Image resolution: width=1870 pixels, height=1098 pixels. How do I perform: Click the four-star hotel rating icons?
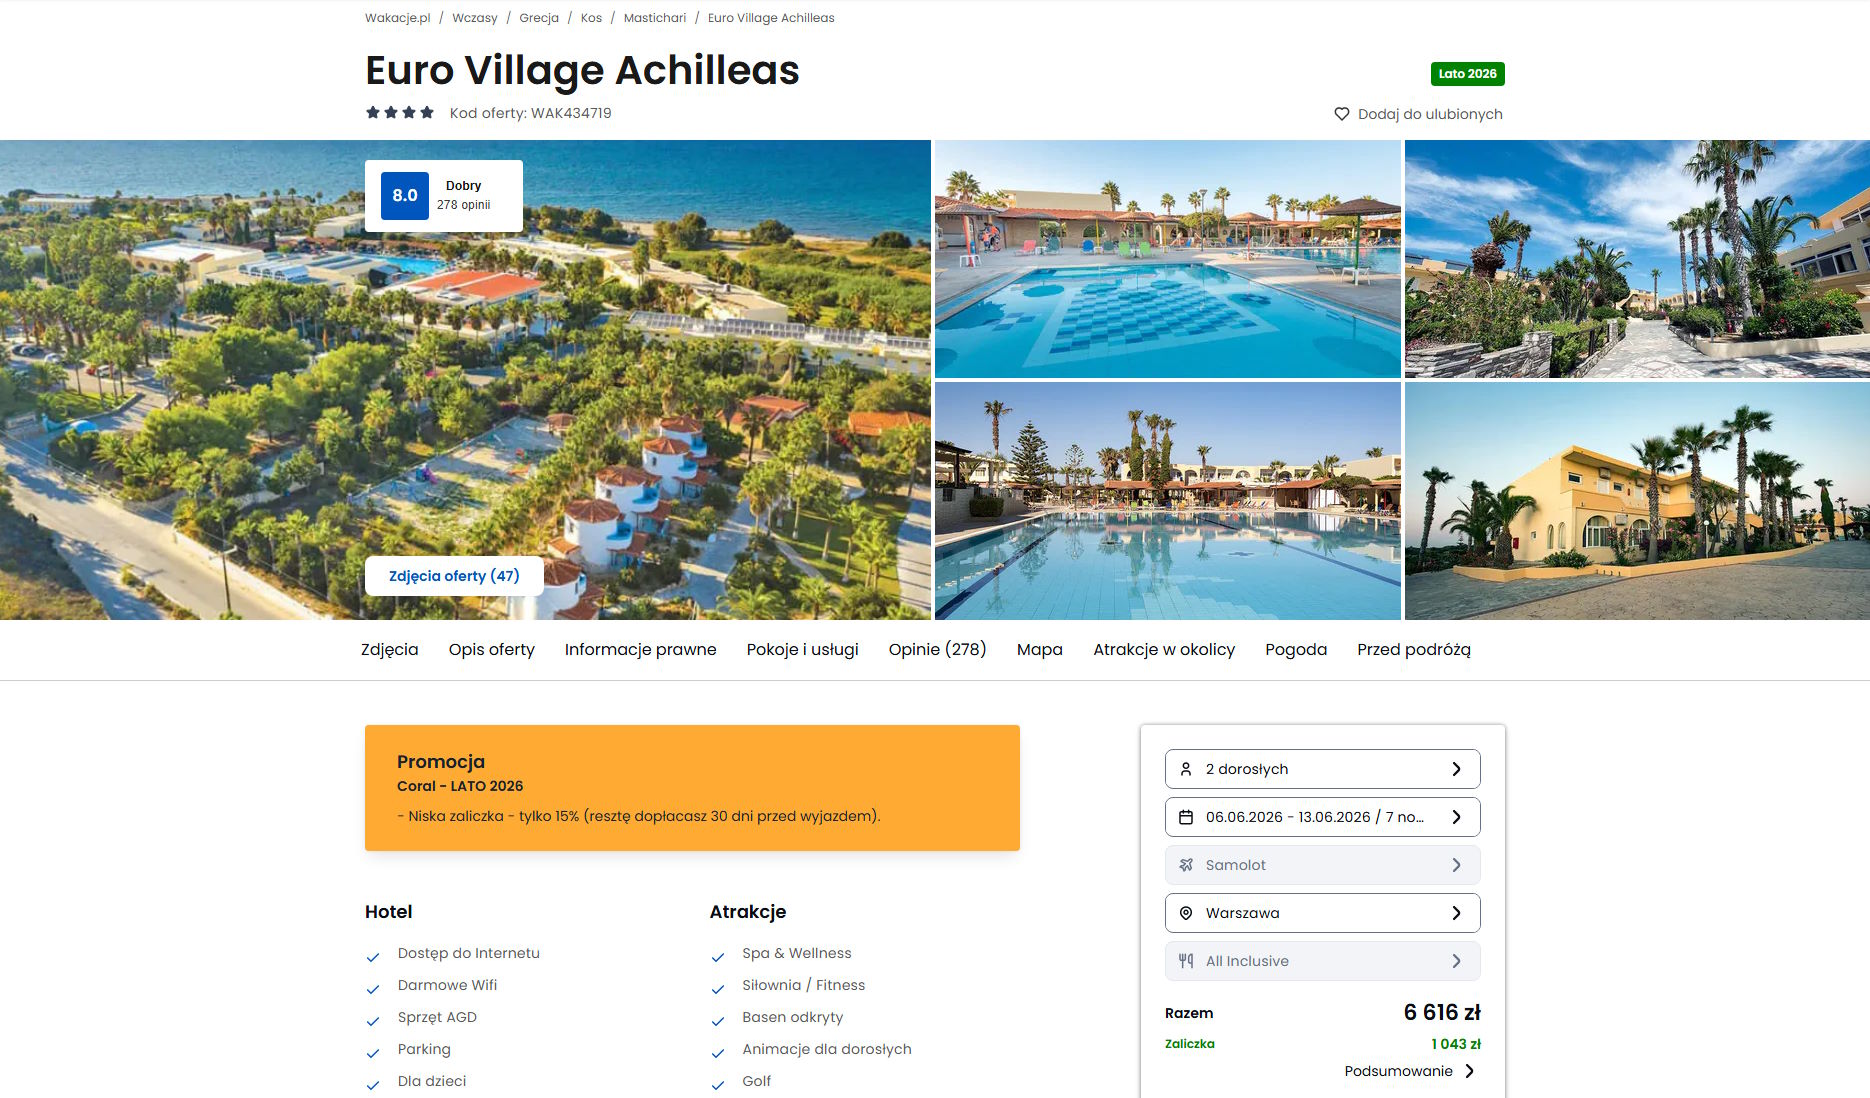400,112
